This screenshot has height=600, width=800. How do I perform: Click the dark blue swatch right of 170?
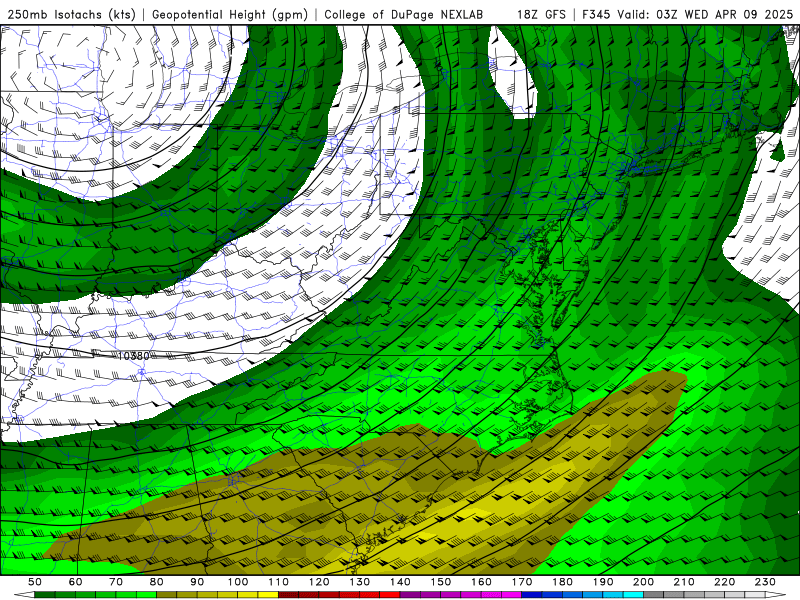click(x=532, y=595)
